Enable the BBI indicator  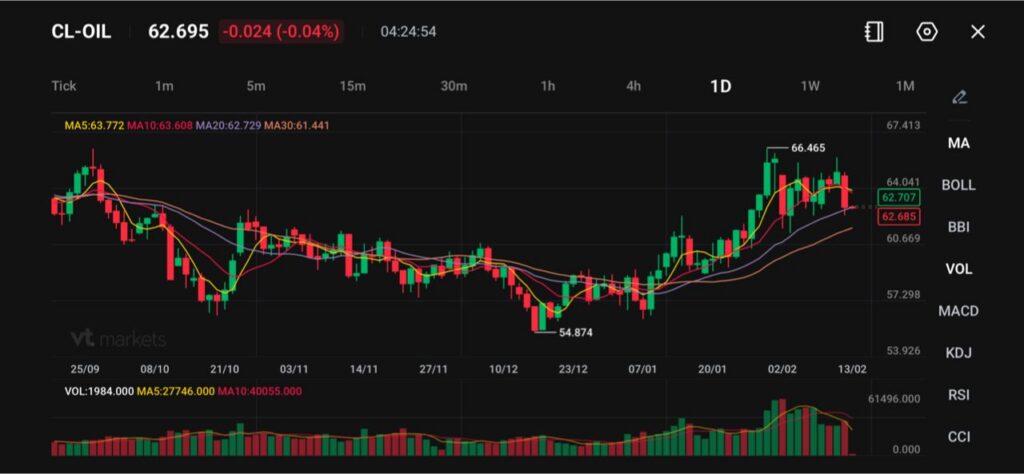tap(958, 227)
